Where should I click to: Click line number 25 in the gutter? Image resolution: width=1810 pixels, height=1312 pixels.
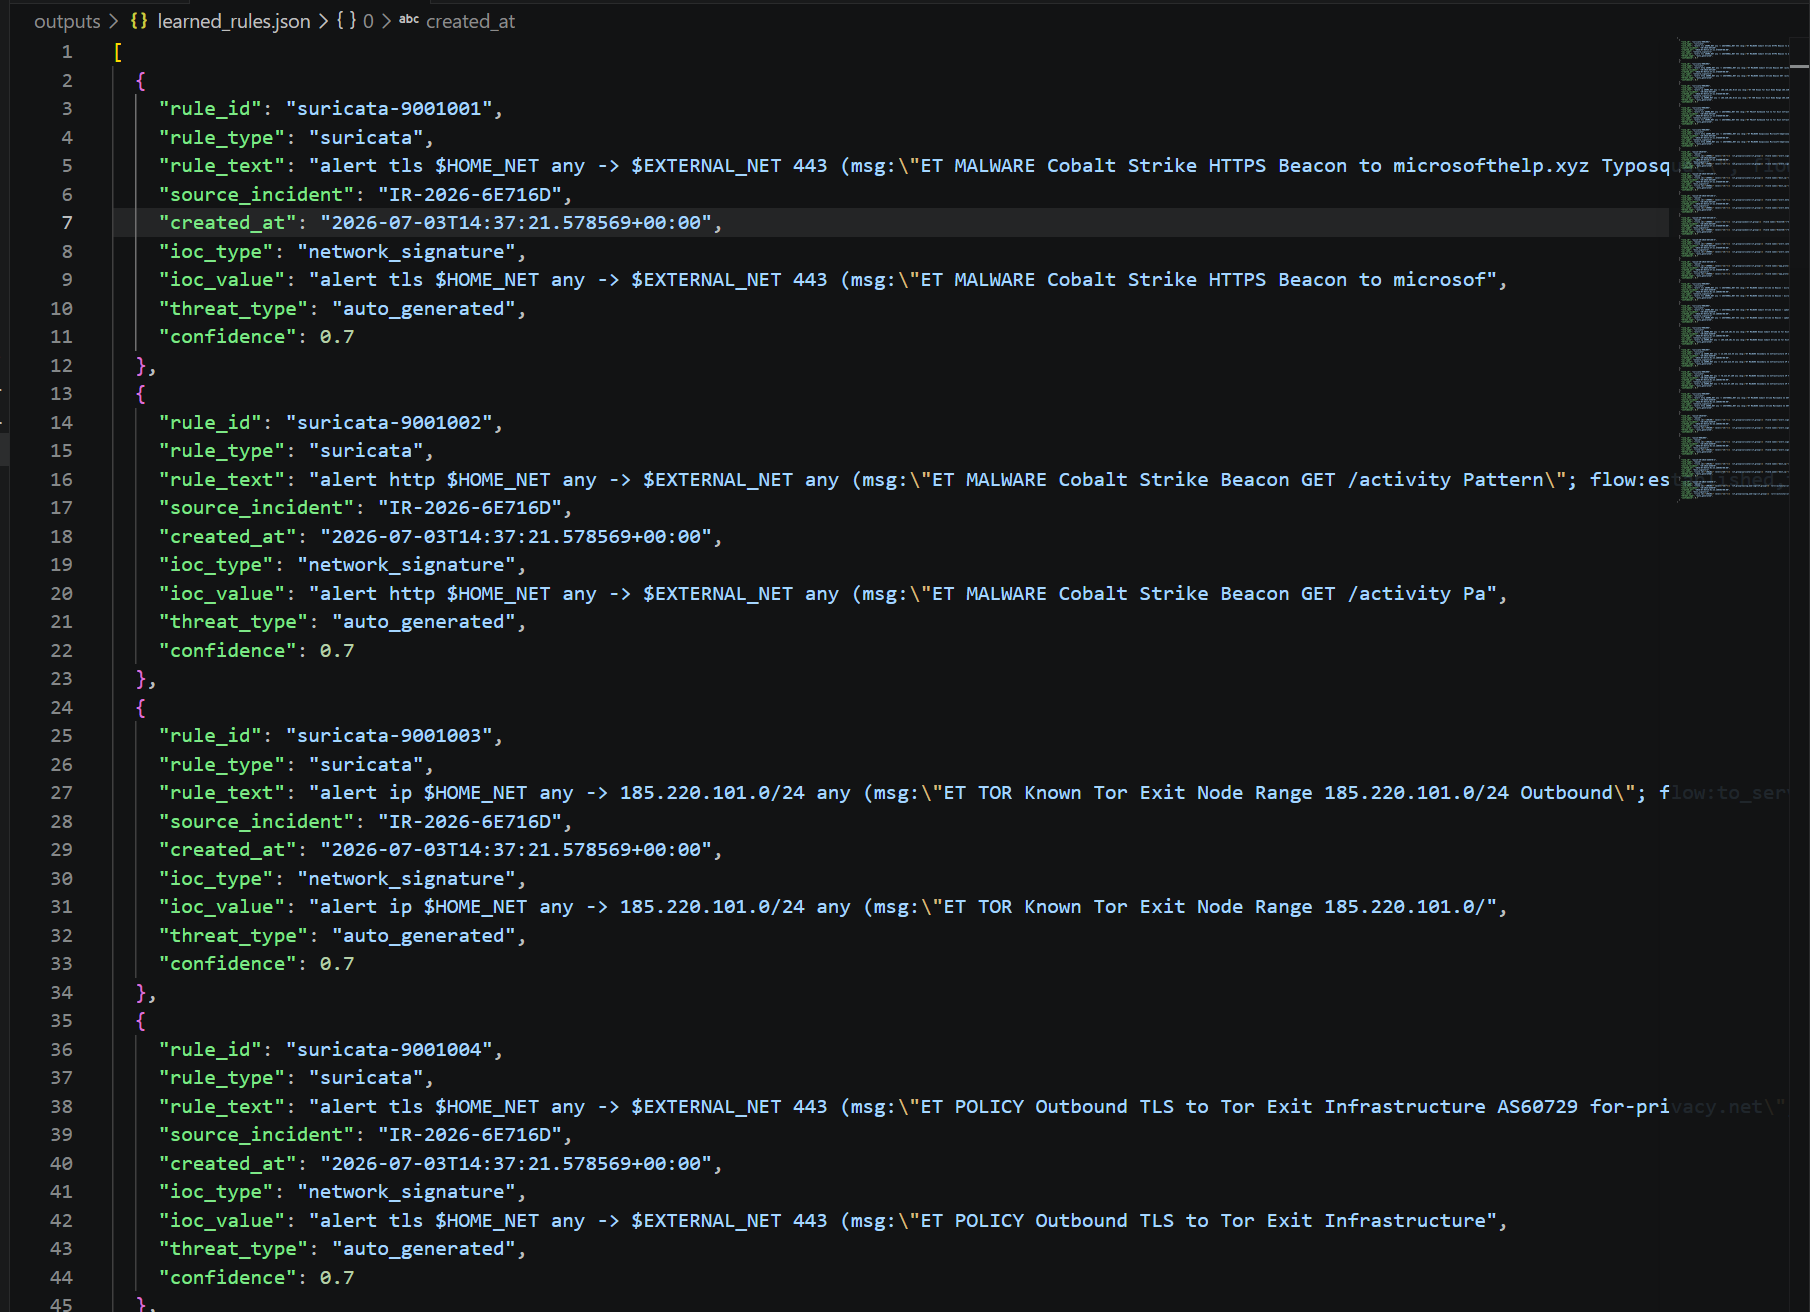click(62, 736)
